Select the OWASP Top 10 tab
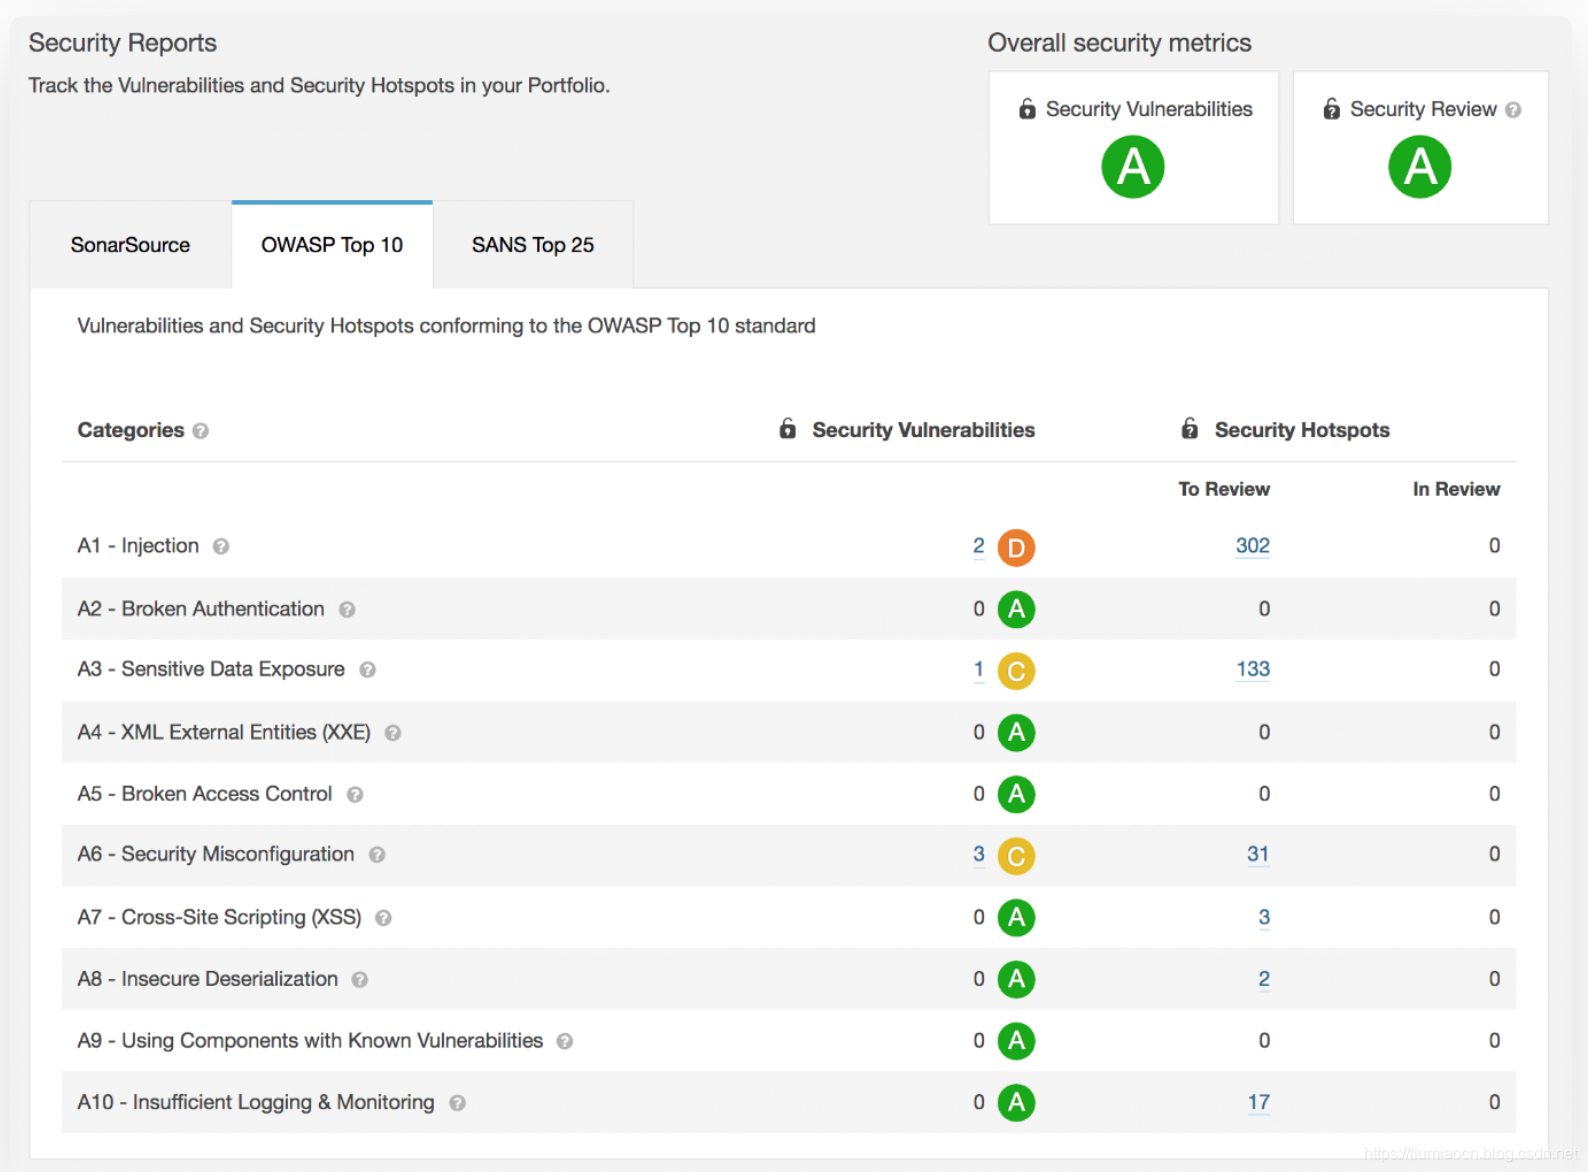Image resolution: width=1588 pixels, height=1172 pixels. tap(332, 245)
